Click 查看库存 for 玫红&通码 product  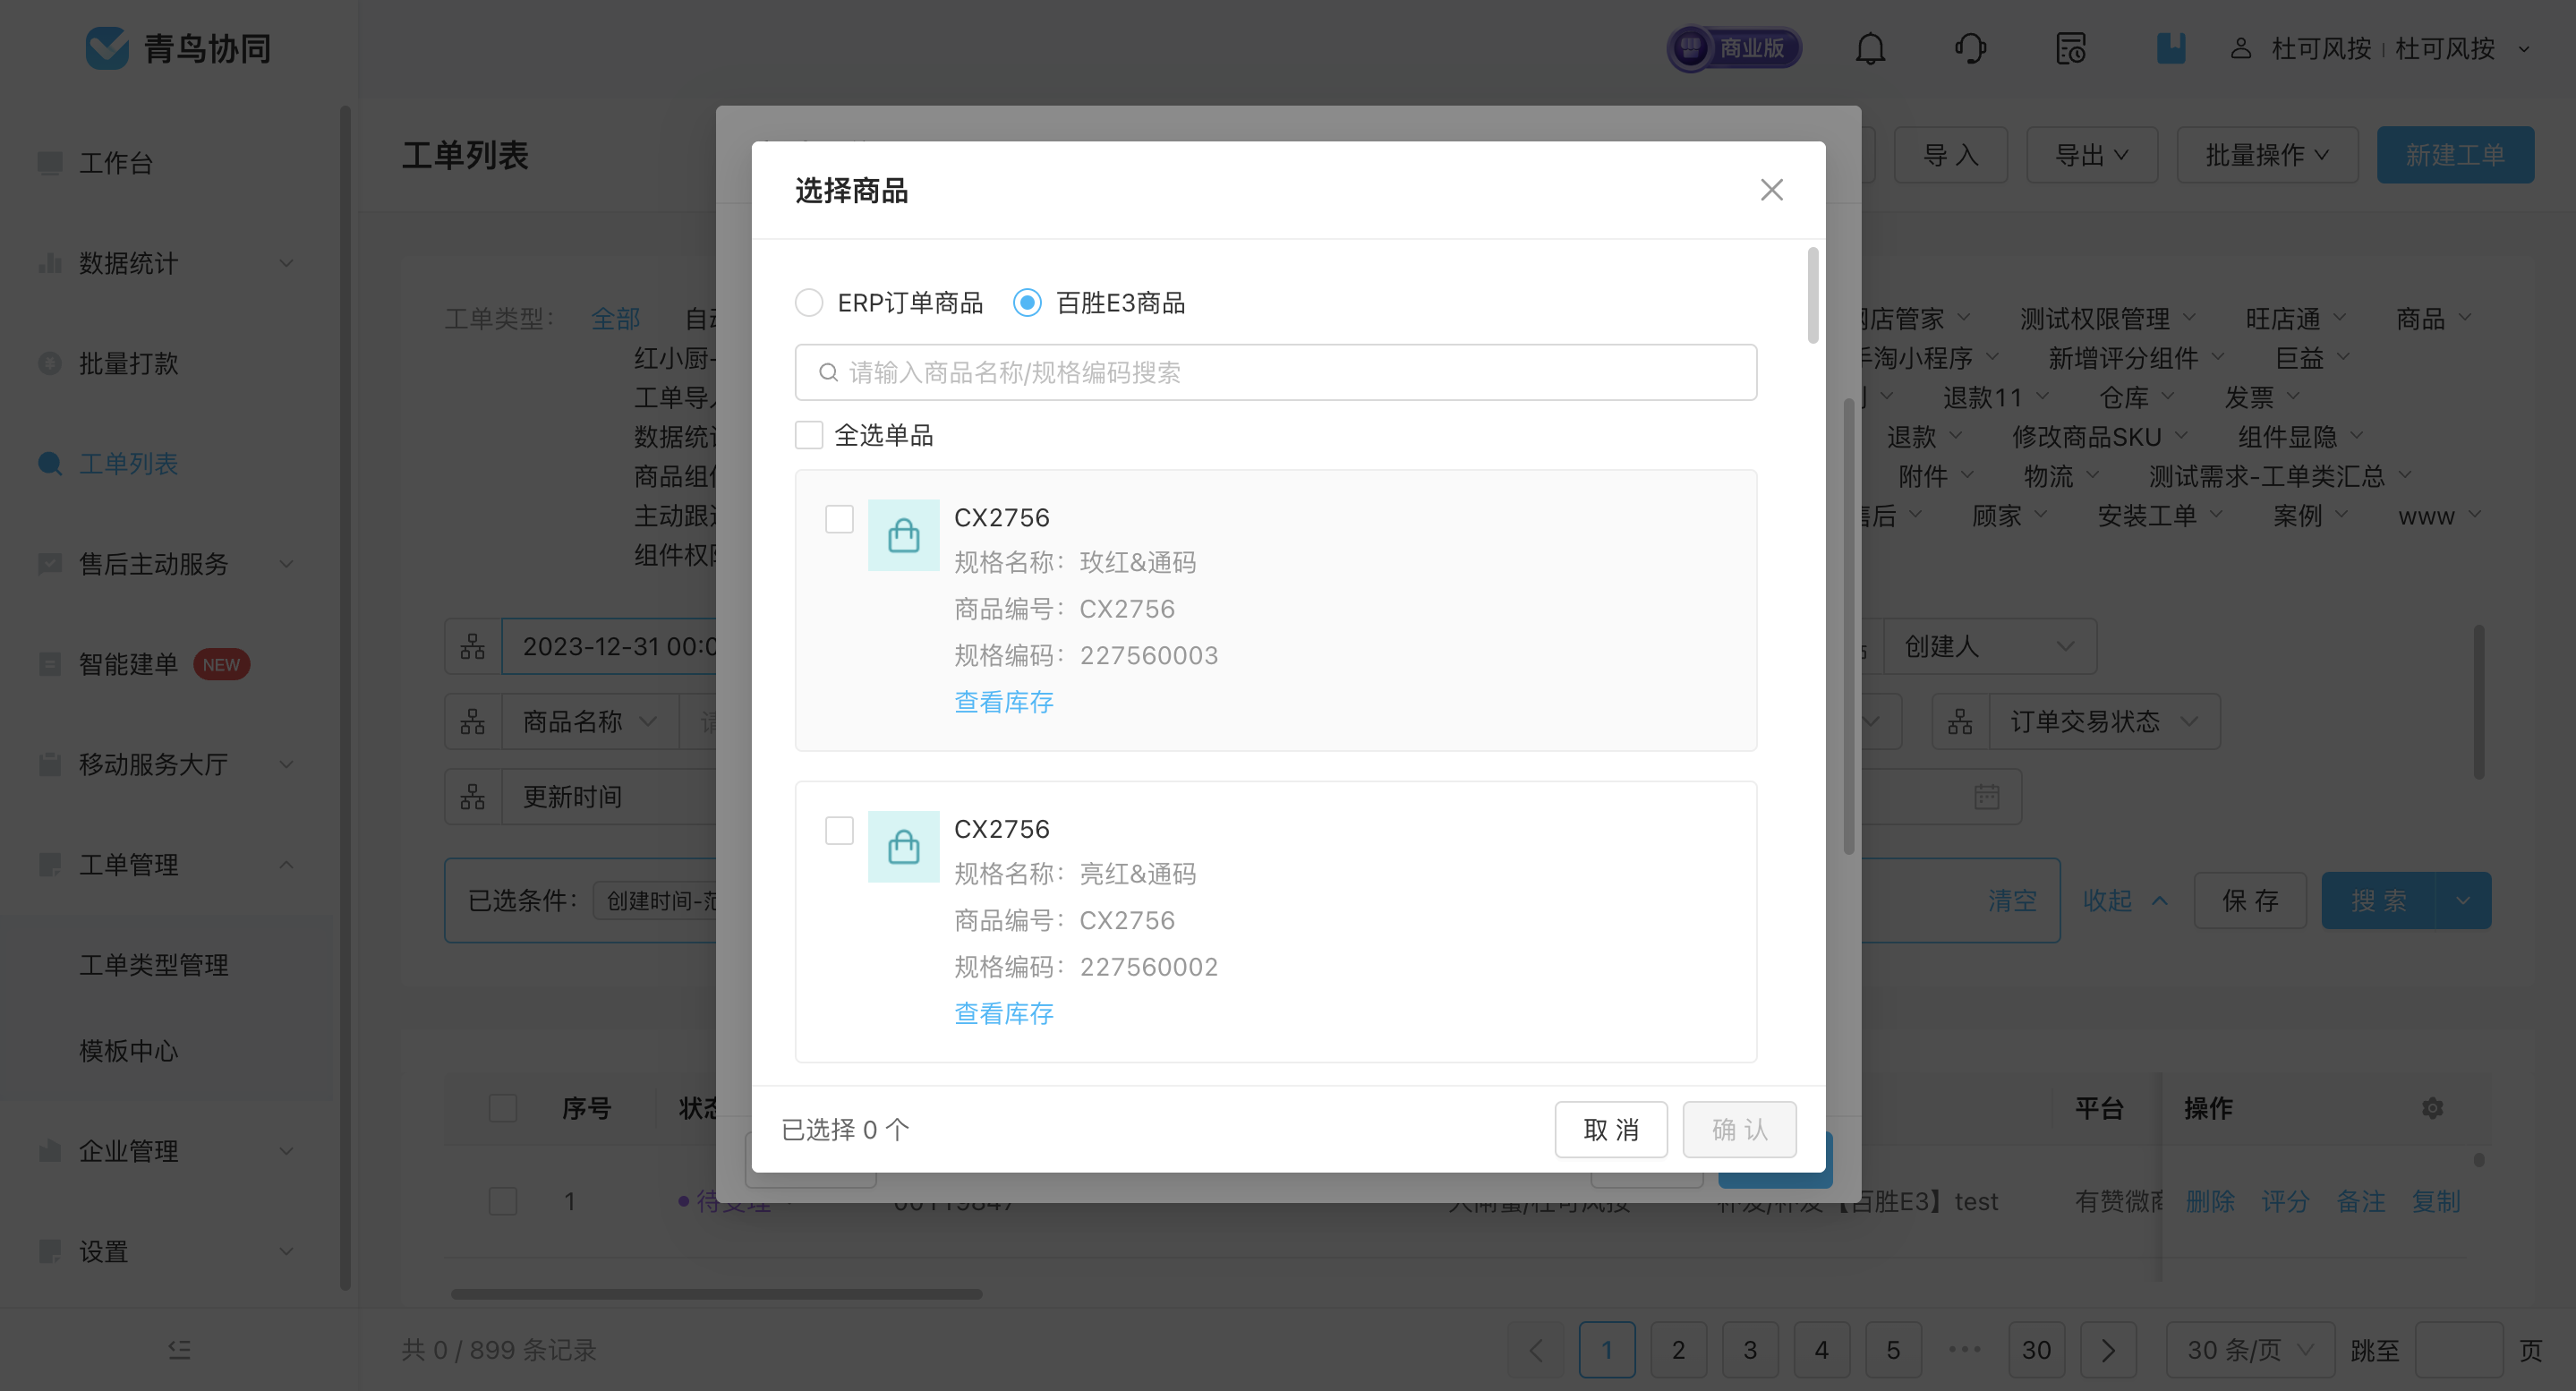pyautogui.click(x=1003, y=701)
